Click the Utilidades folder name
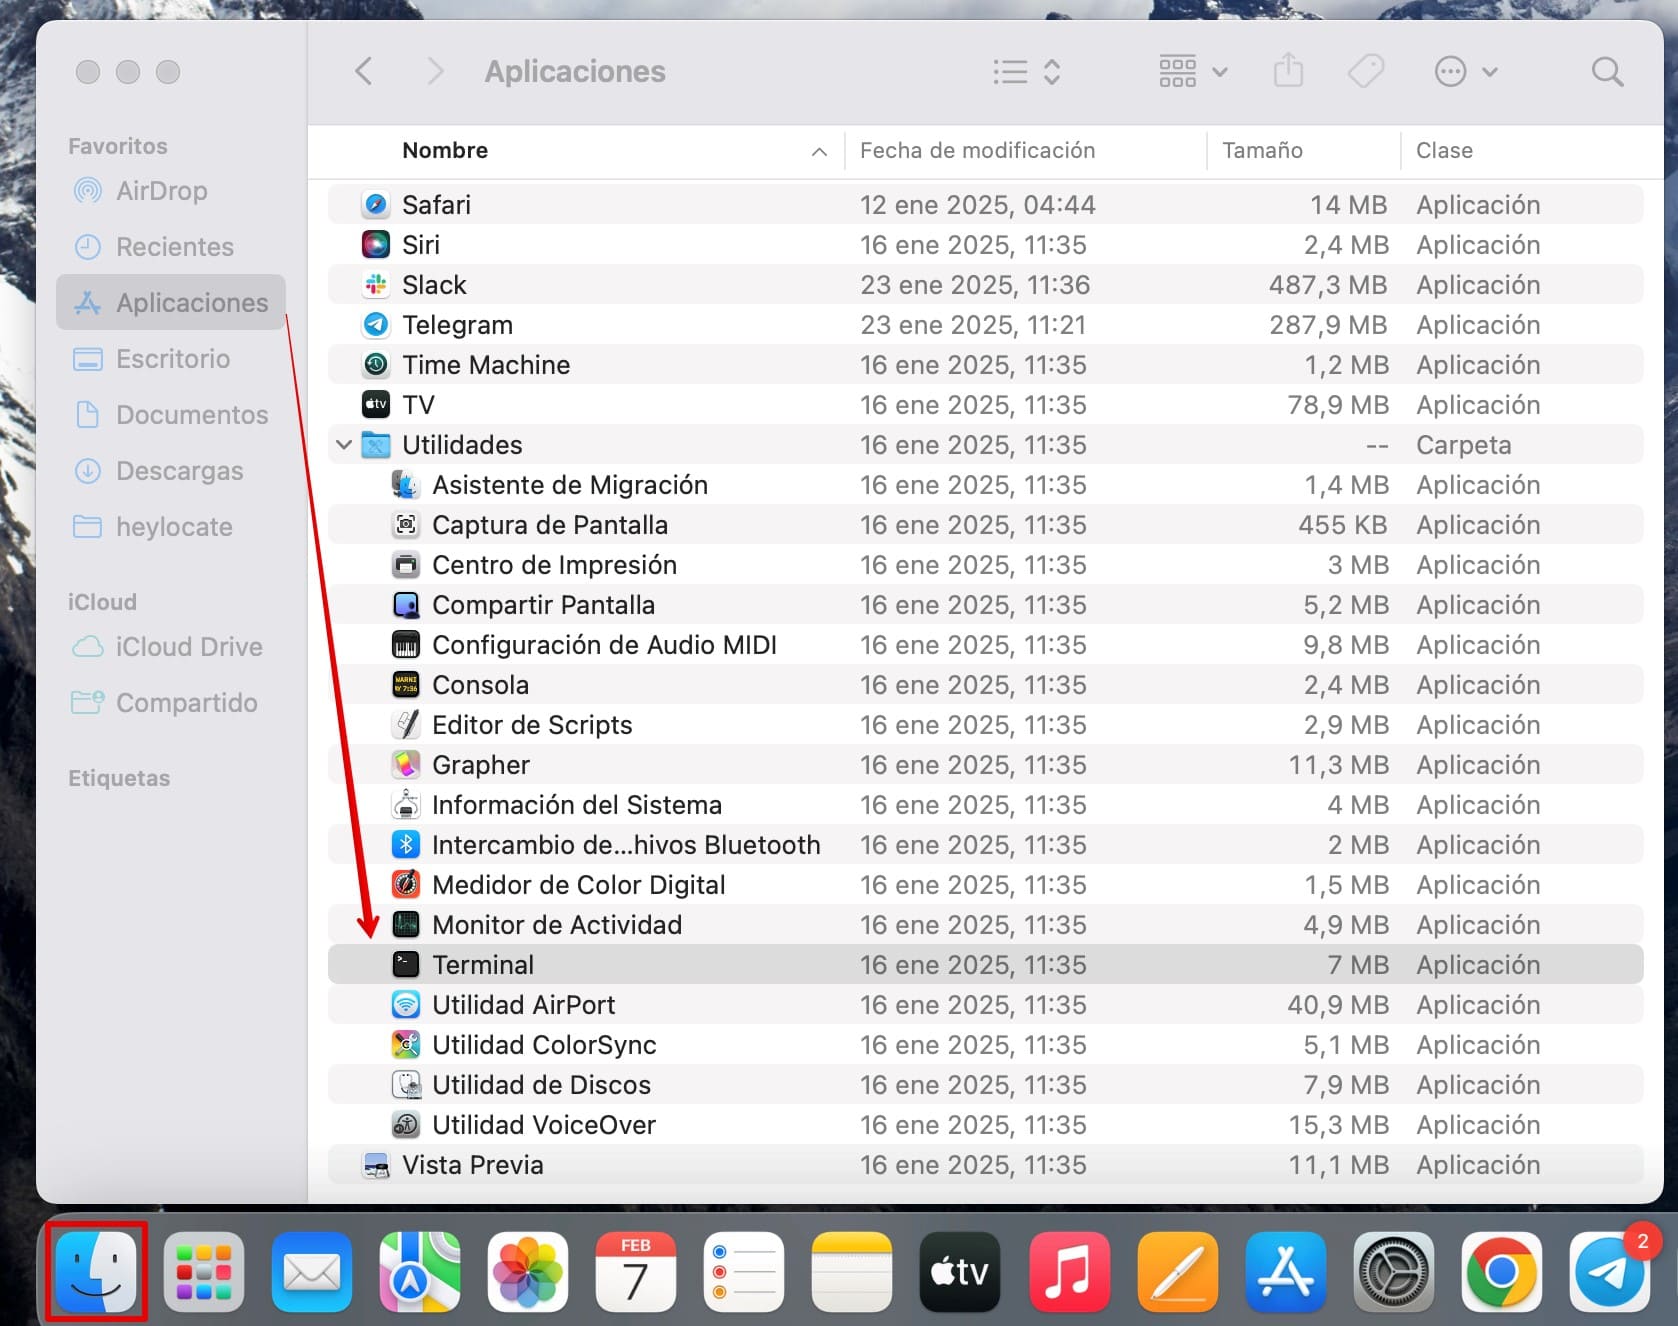The width and height of the screenshot is (1678, 1326). [462, 445]
